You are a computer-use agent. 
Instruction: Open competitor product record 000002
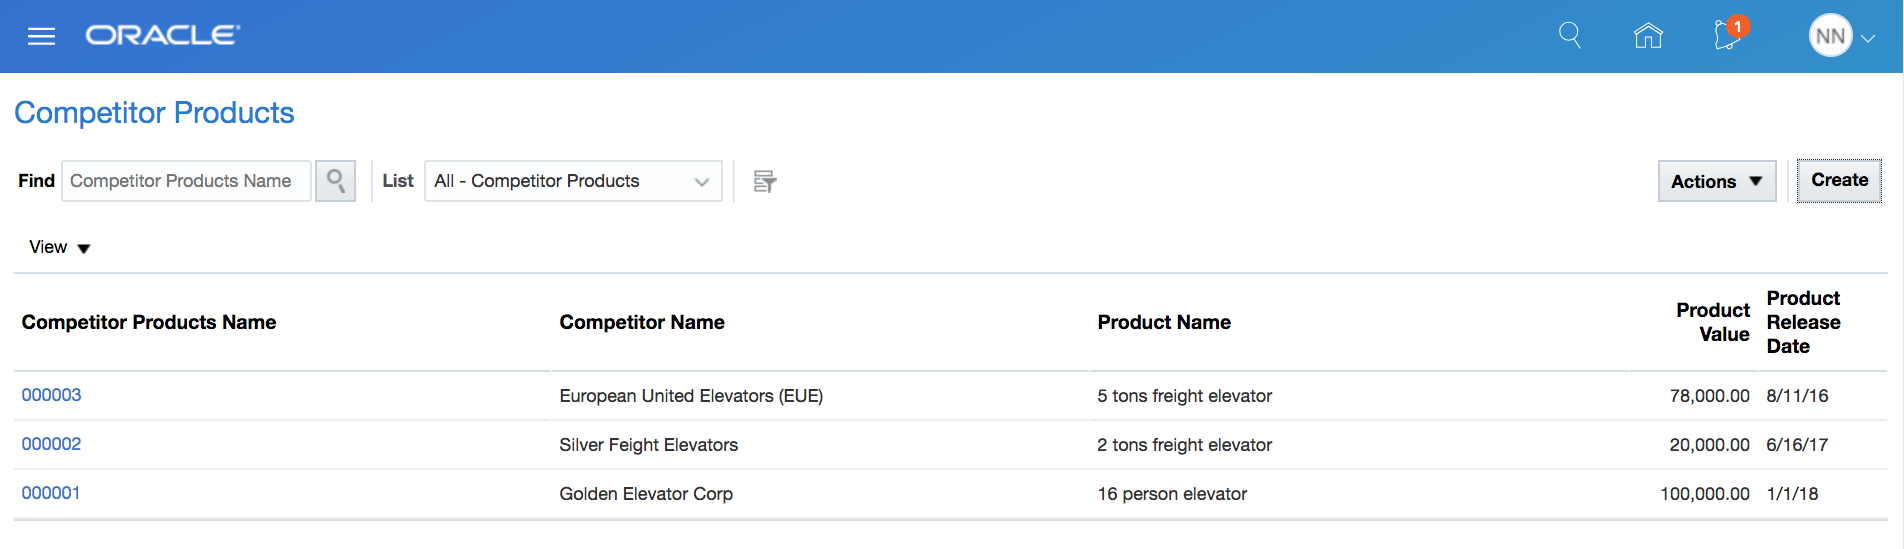pos(52,444)
